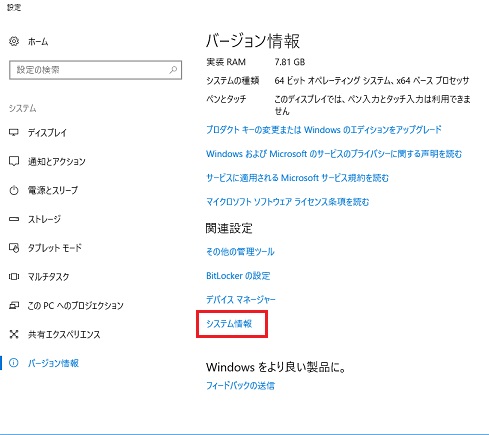Select the Display monitor icon
The height and width of the screenshot is (435, 489).
click(14, 133)
